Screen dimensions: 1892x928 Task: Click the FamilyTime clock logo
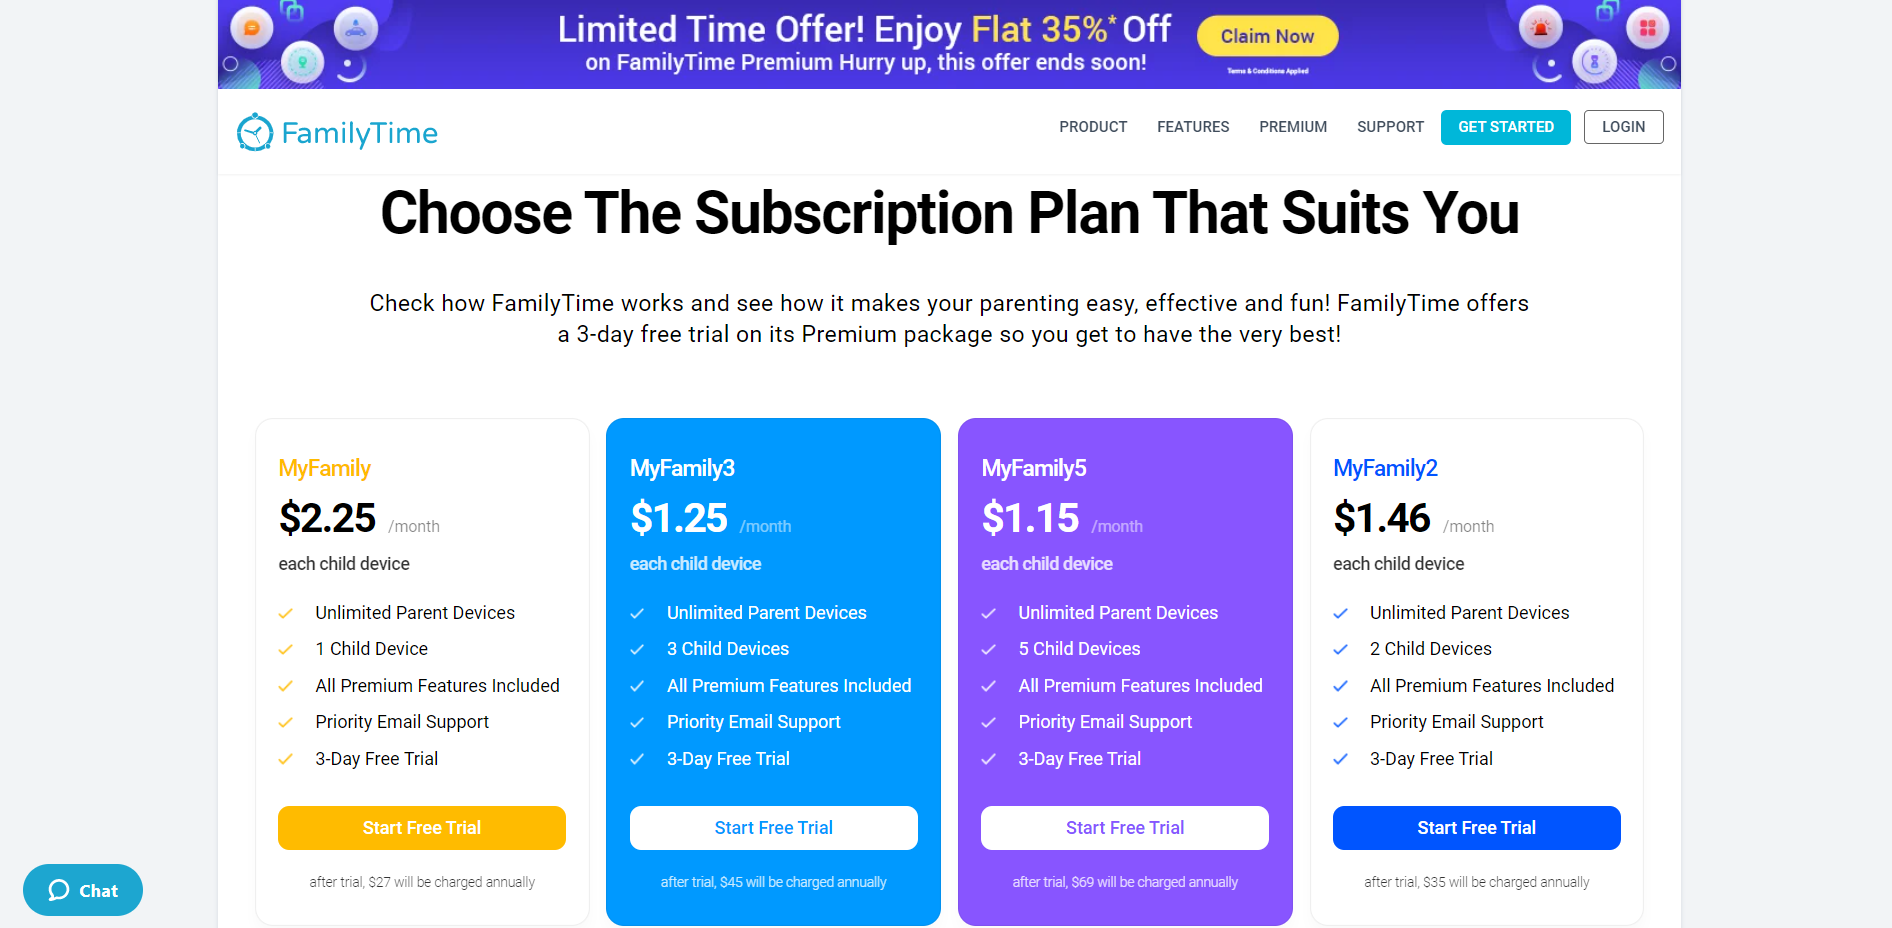[255, 132]
